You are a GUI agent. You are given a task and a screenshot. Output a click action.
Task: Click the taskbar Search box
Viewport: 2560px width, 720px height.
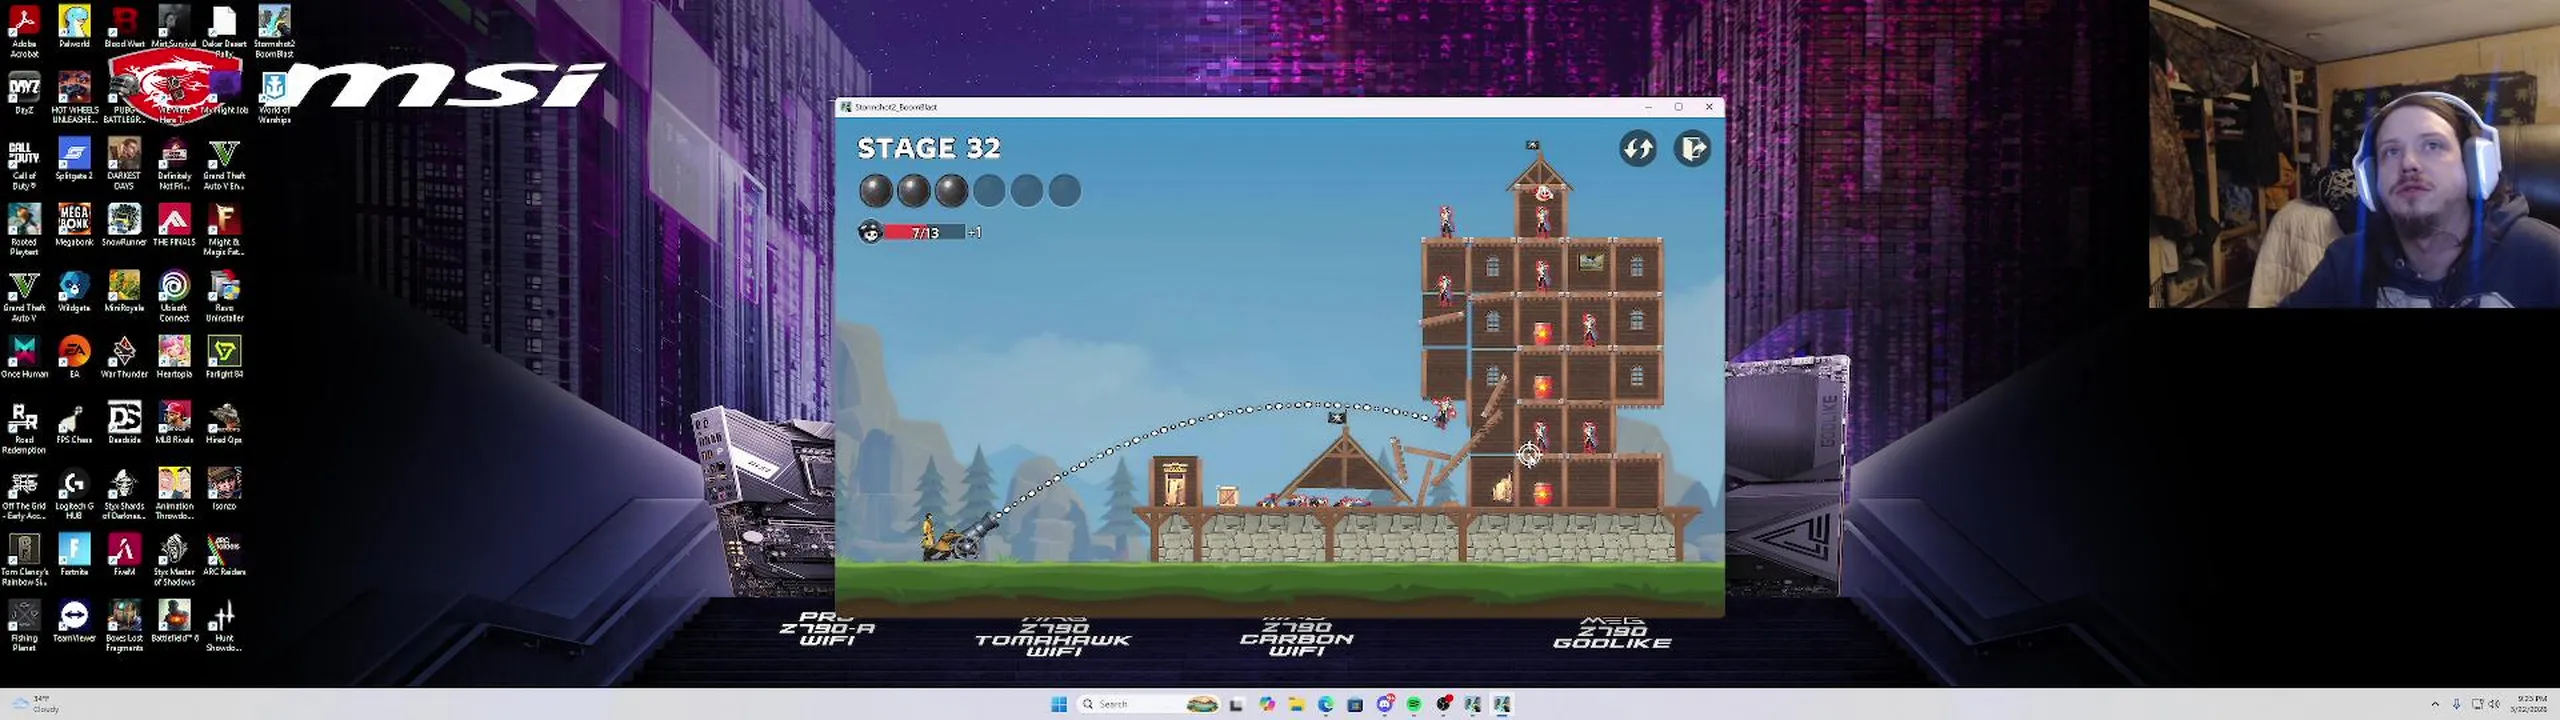[1147, 704]
